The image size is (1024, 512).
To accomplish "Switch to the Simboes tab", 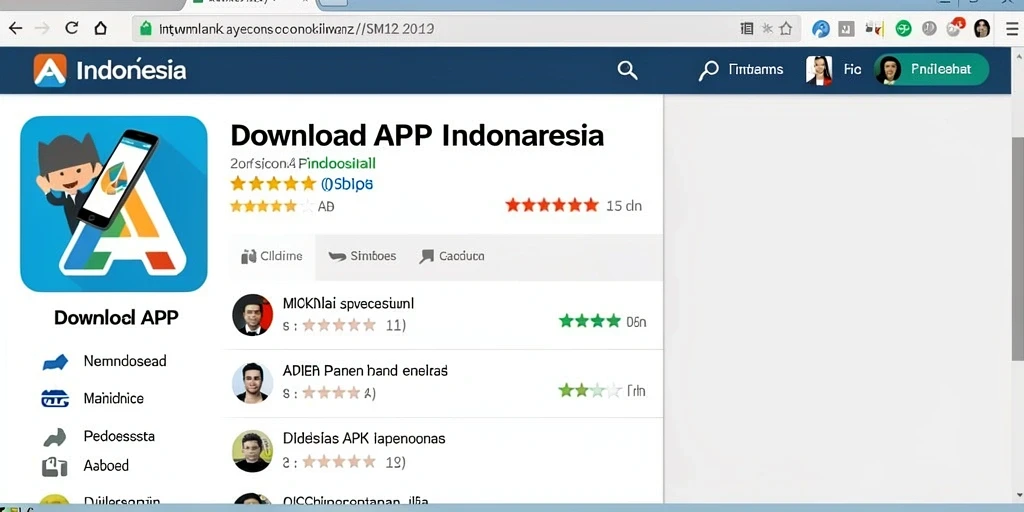I will click(x=362, y=256).
